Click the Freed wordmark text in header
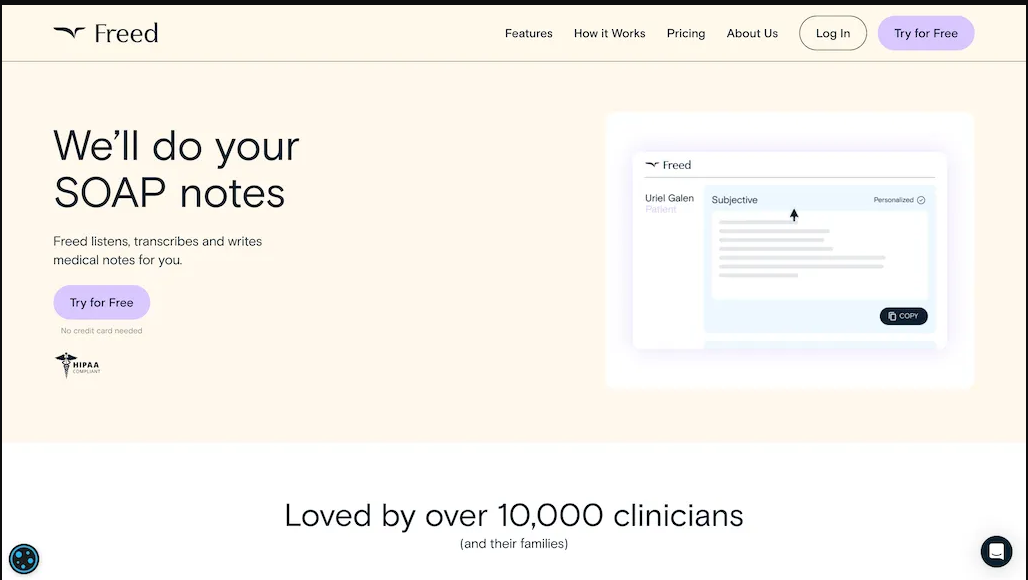 click(126, 33)
